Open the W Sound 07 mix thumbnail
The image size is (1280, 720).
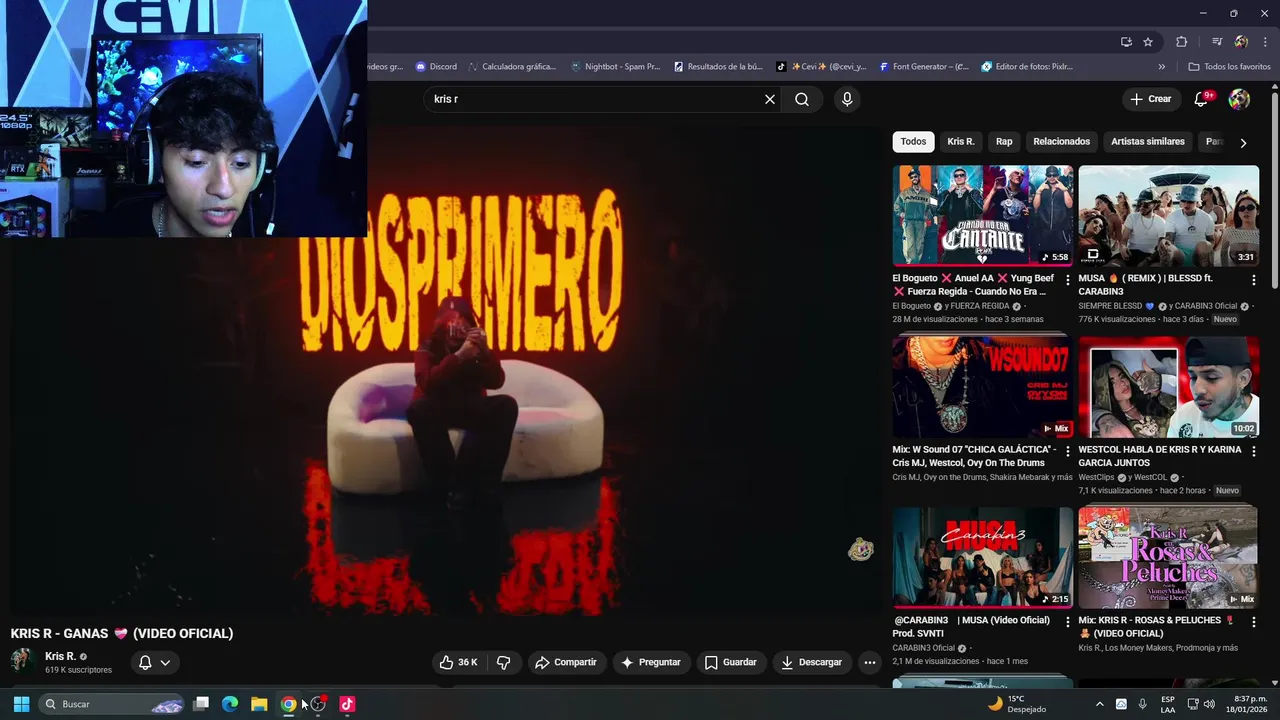[x=983, y=386]
